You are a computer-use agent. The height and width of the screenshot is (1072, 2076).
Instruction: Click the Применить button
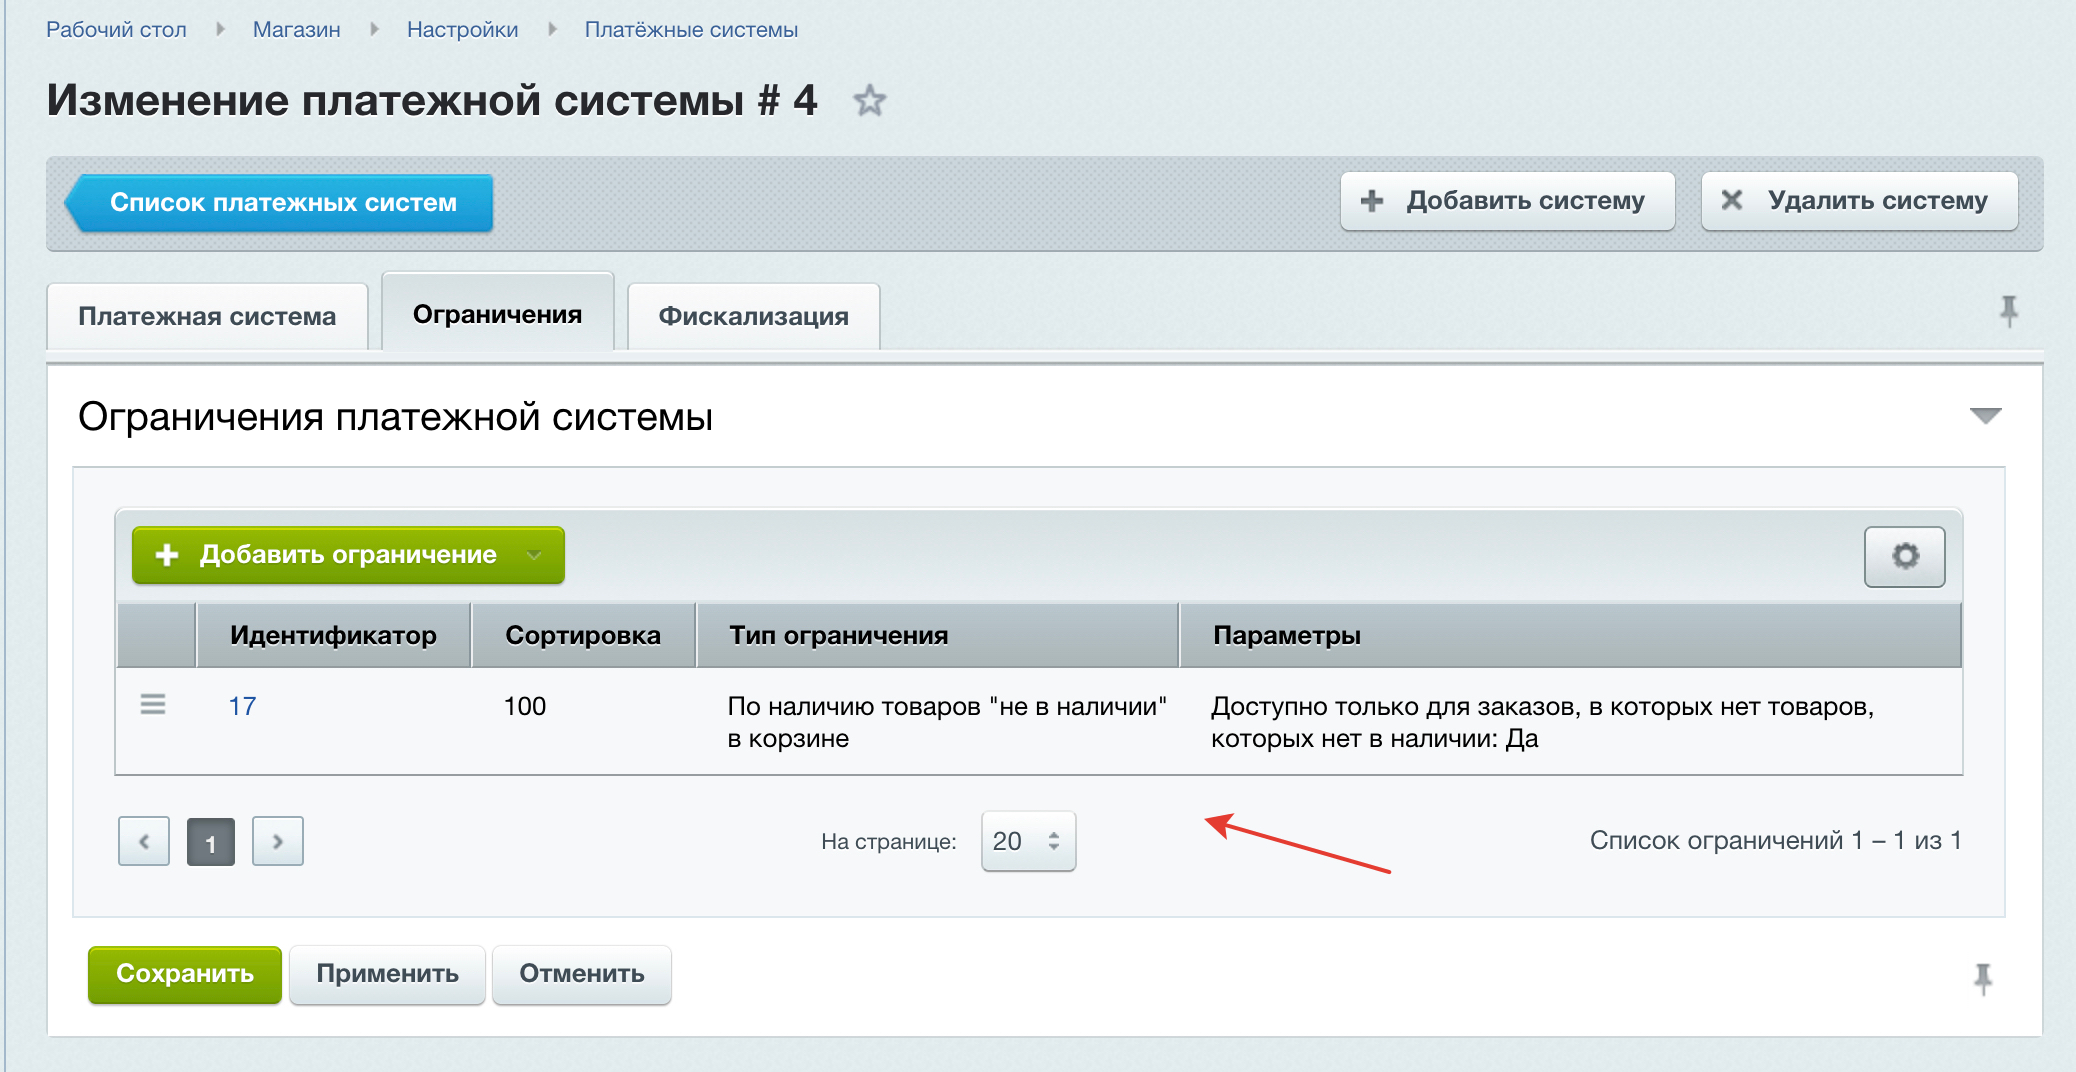coord(387,974)
